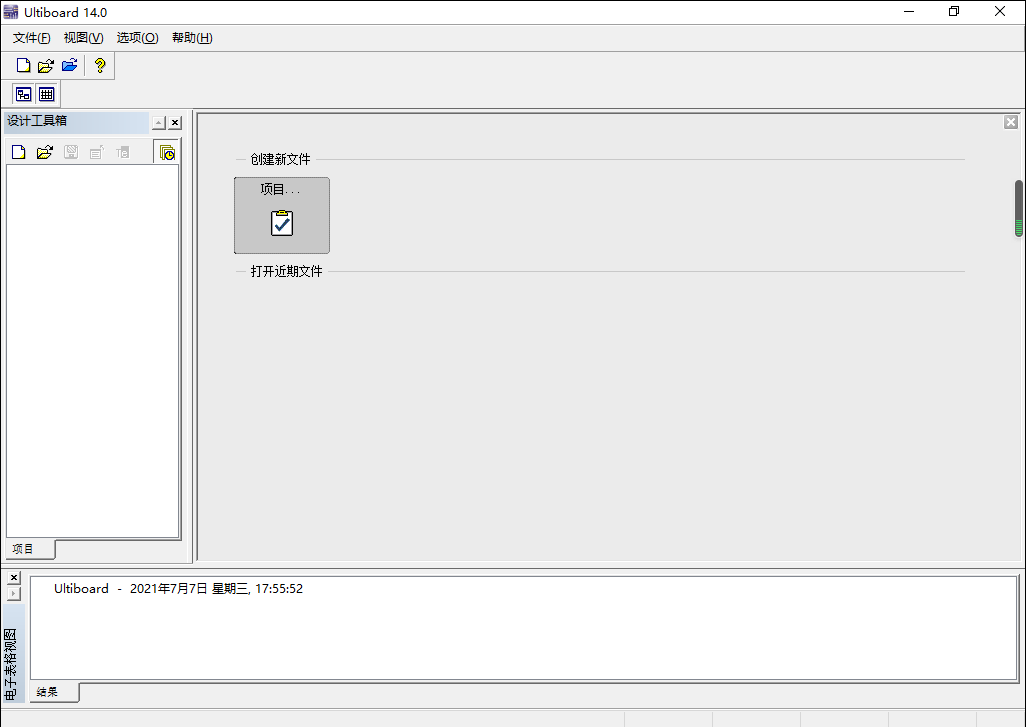Click the yellow Open file folder icon

[x=46, y=66]
